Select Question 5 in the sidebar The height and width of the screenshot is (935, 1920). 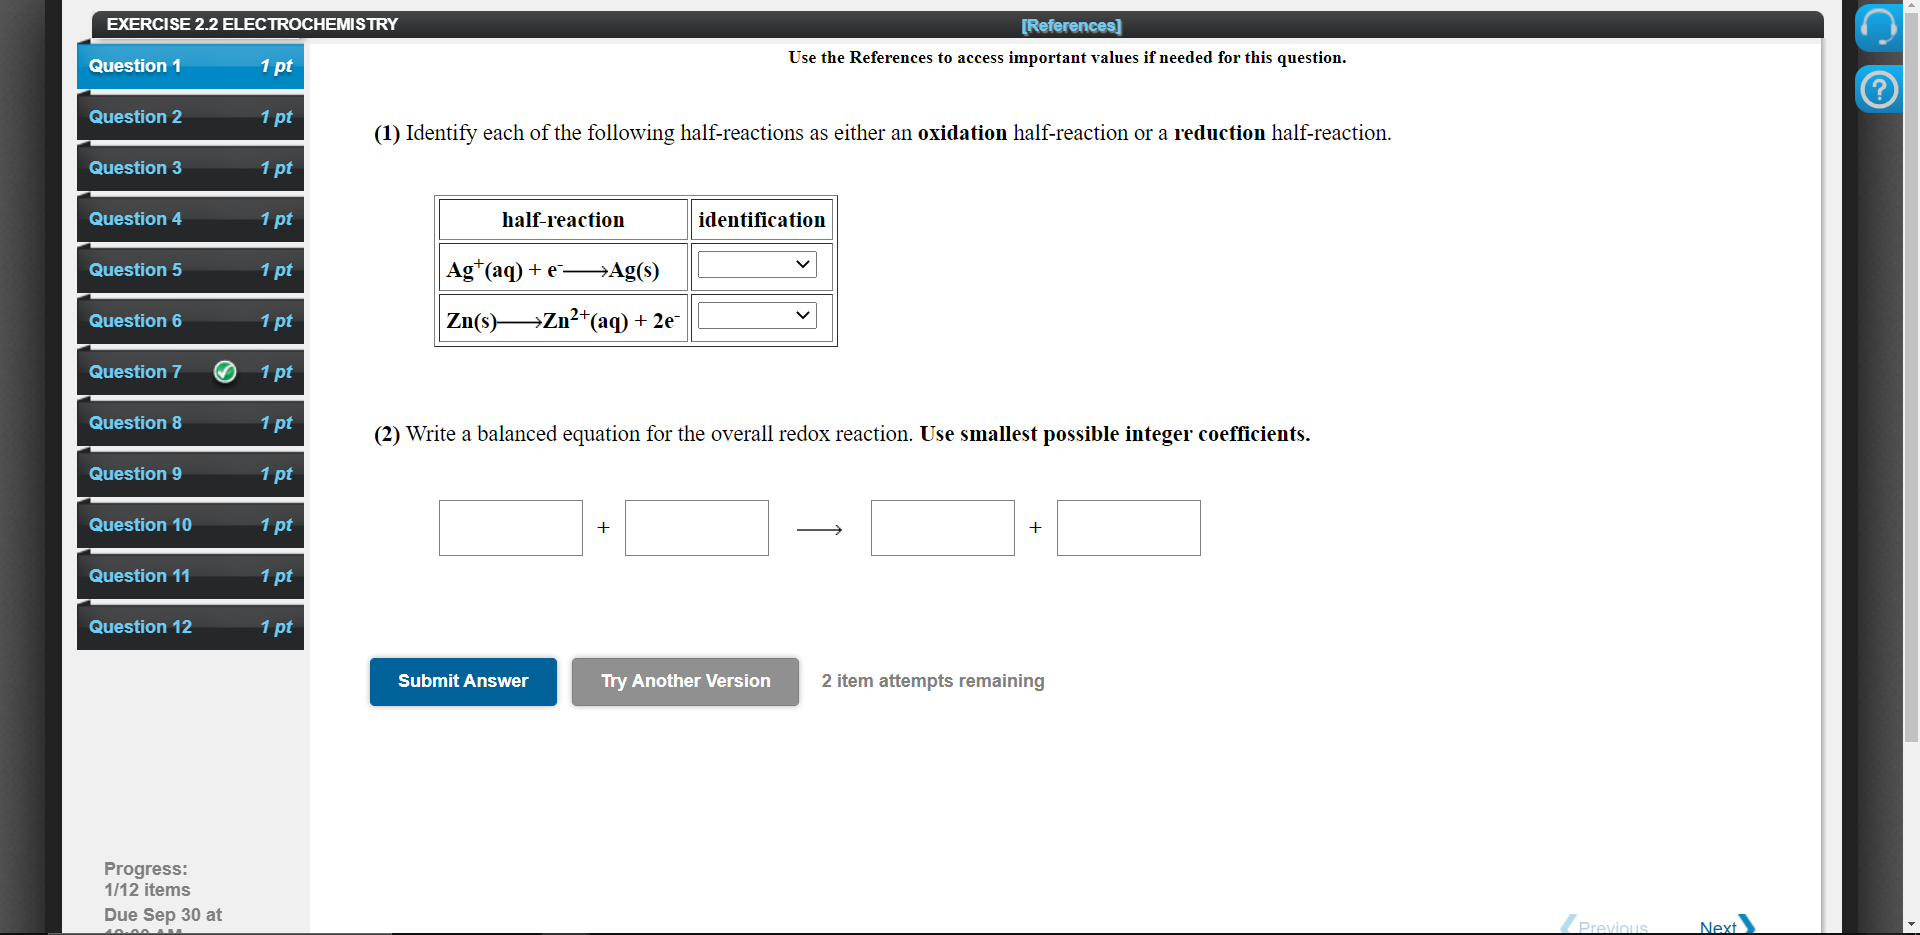pyautogui.click(x=189, y=270)
